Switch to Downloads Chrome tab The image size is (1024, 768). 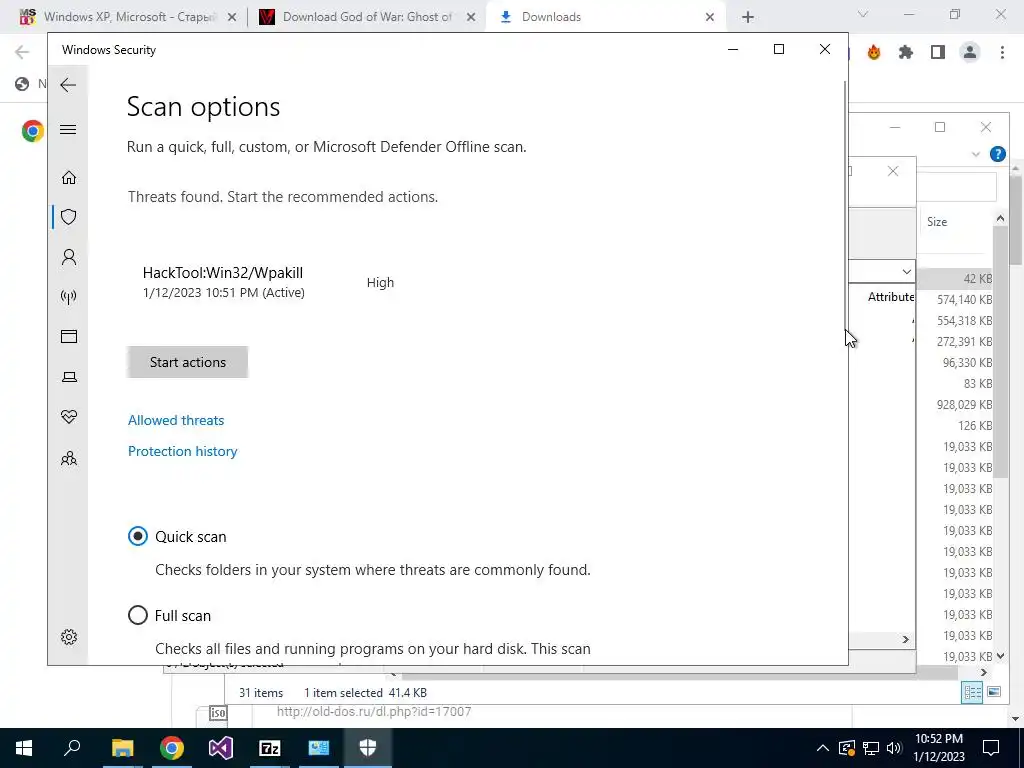pos(605,17)
